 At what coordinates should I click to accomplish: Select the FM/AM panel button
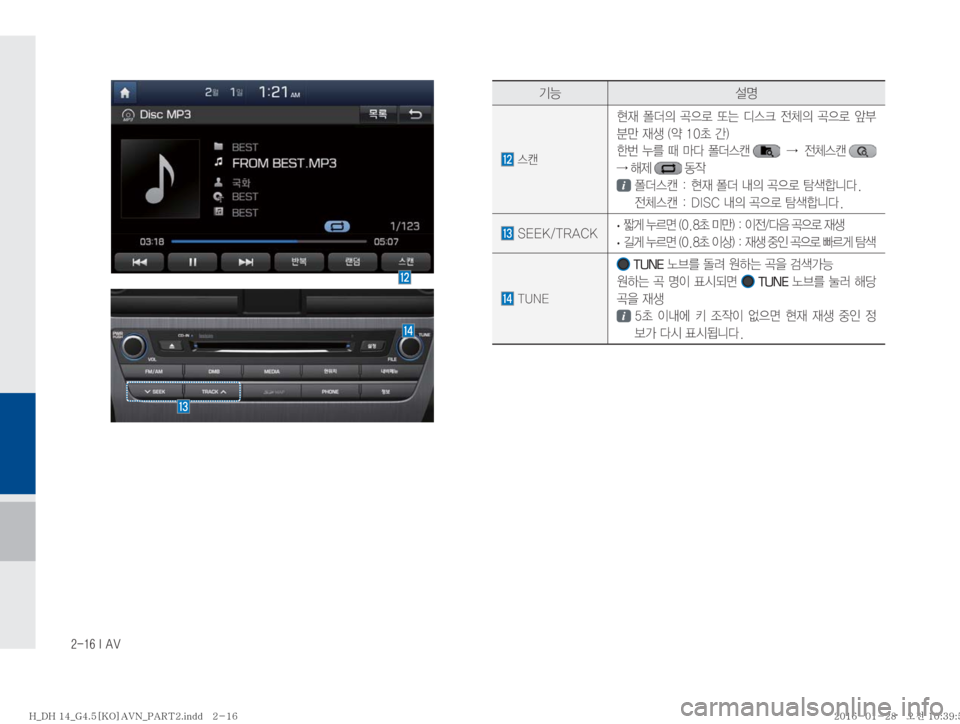point(154,371)
